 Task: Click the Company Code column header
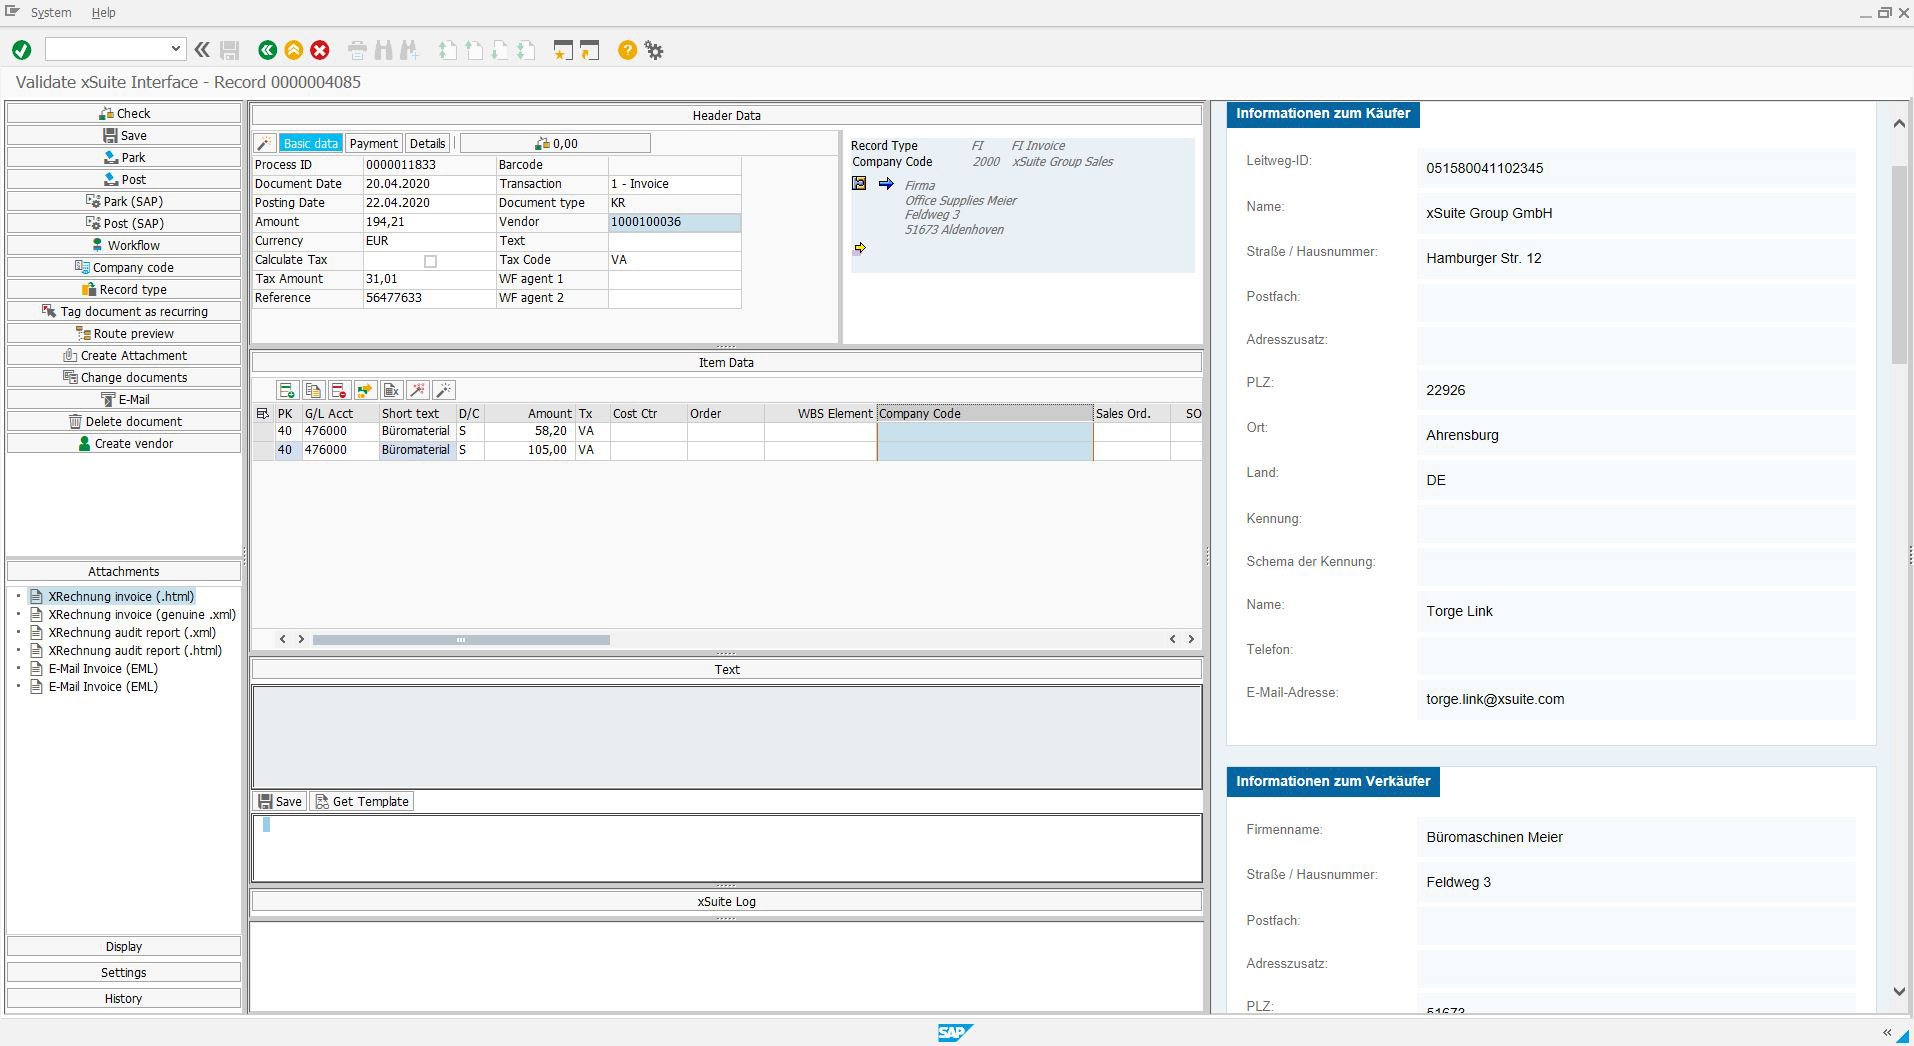point(985,413)
